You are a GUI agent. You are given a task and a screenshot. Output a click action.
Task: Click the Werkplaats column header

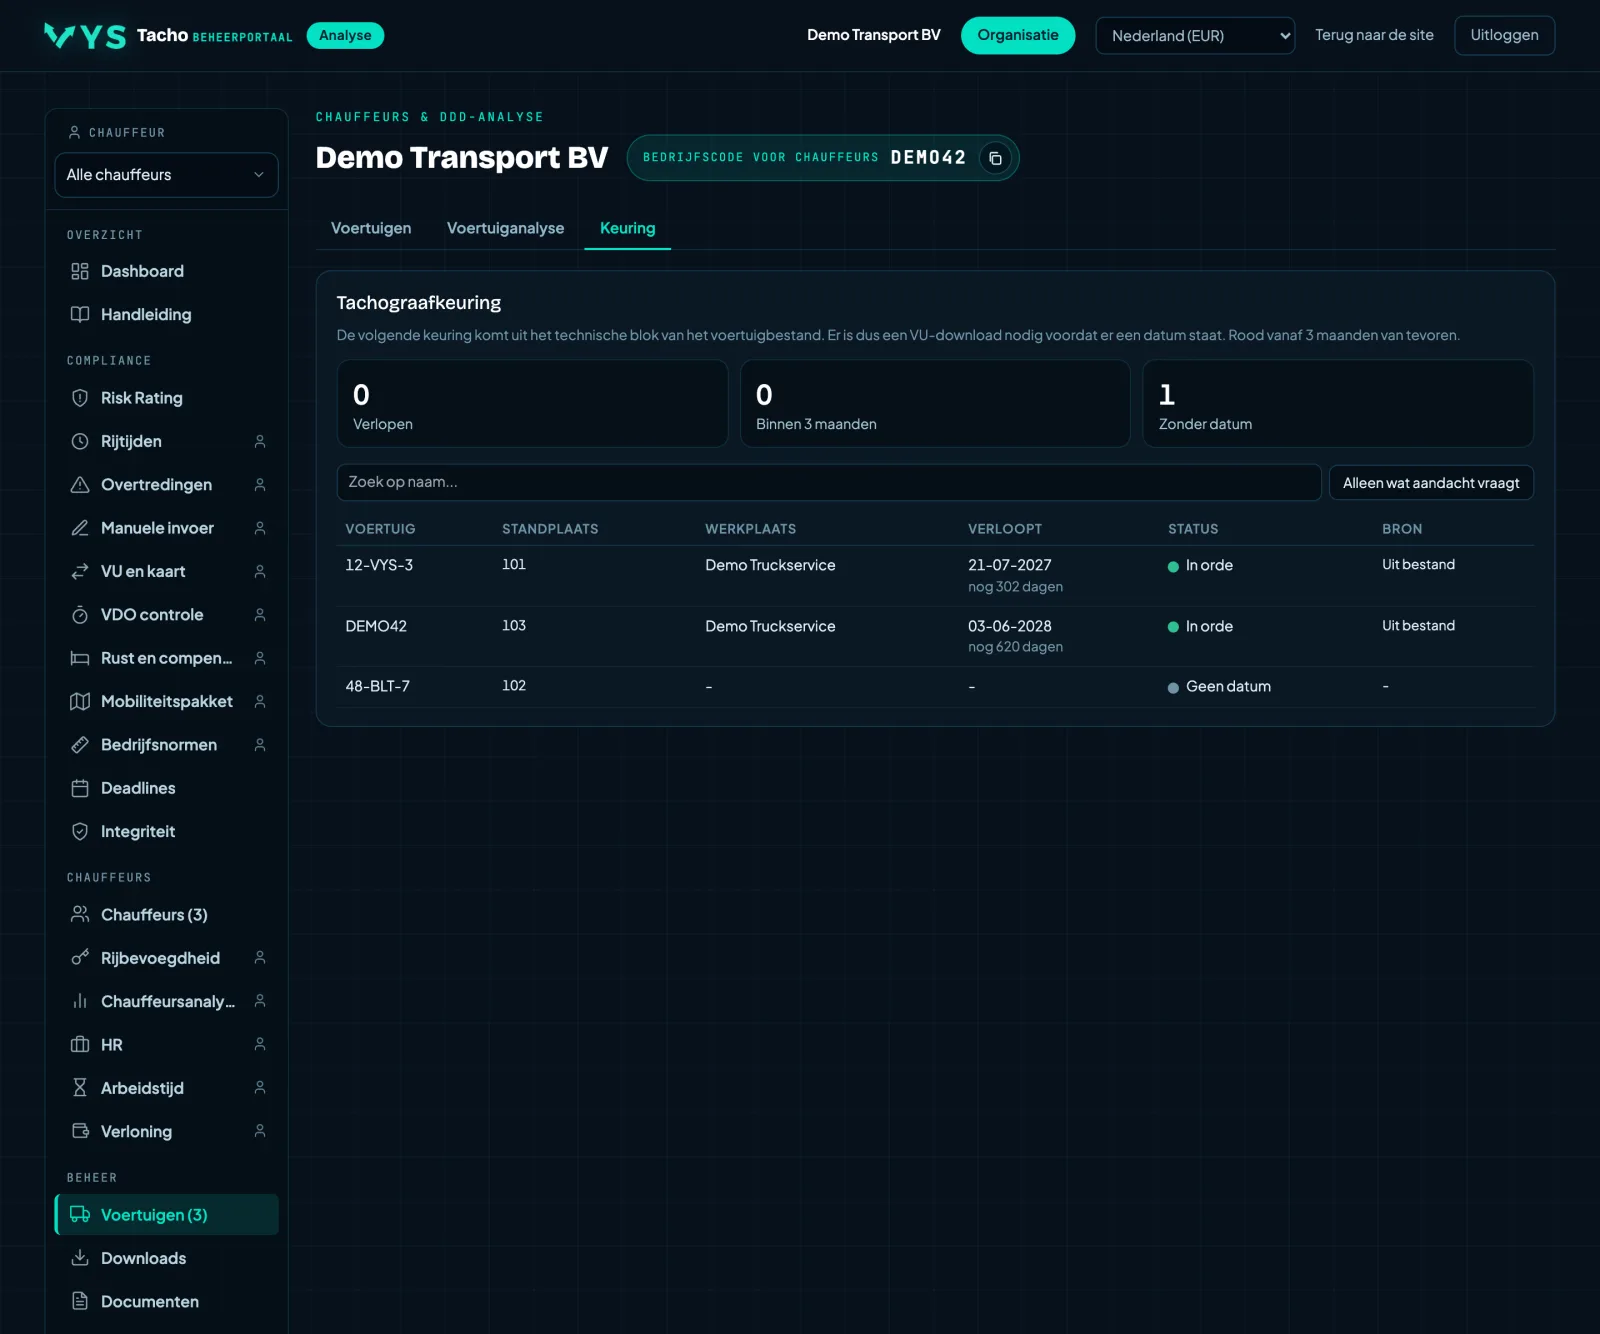pos(751,529)
